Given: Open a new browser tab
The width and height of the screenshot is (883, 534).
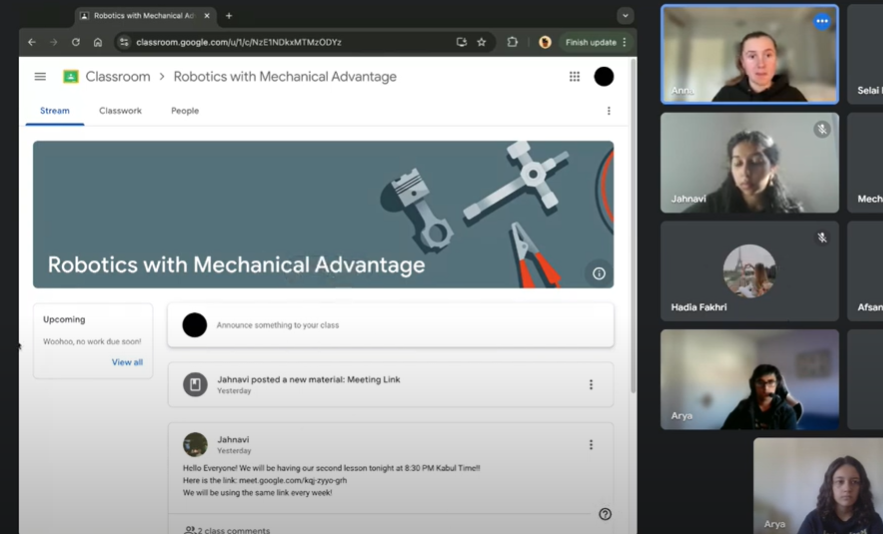Looking at the screenshot, I should tap(229, 16).
